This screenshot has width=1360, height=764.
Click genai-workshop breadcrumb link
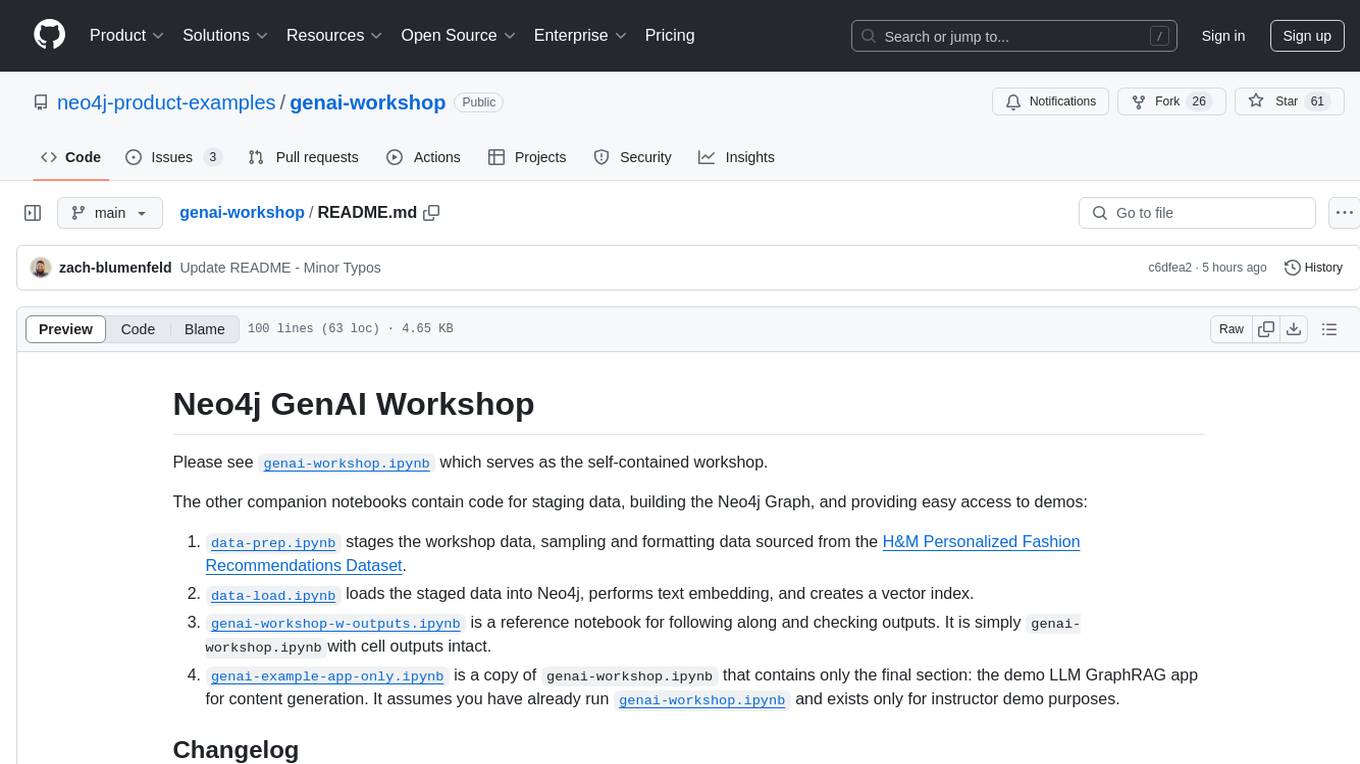pos(242,213)
